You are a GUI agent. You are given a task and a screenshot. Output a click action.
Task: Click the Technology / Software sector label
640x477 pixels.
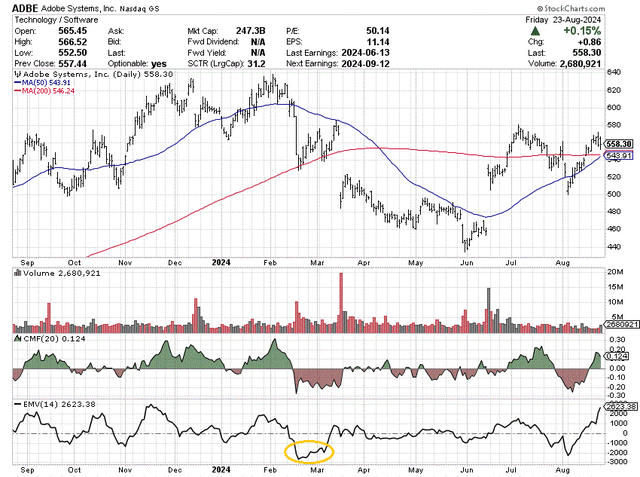coord(56,20)
